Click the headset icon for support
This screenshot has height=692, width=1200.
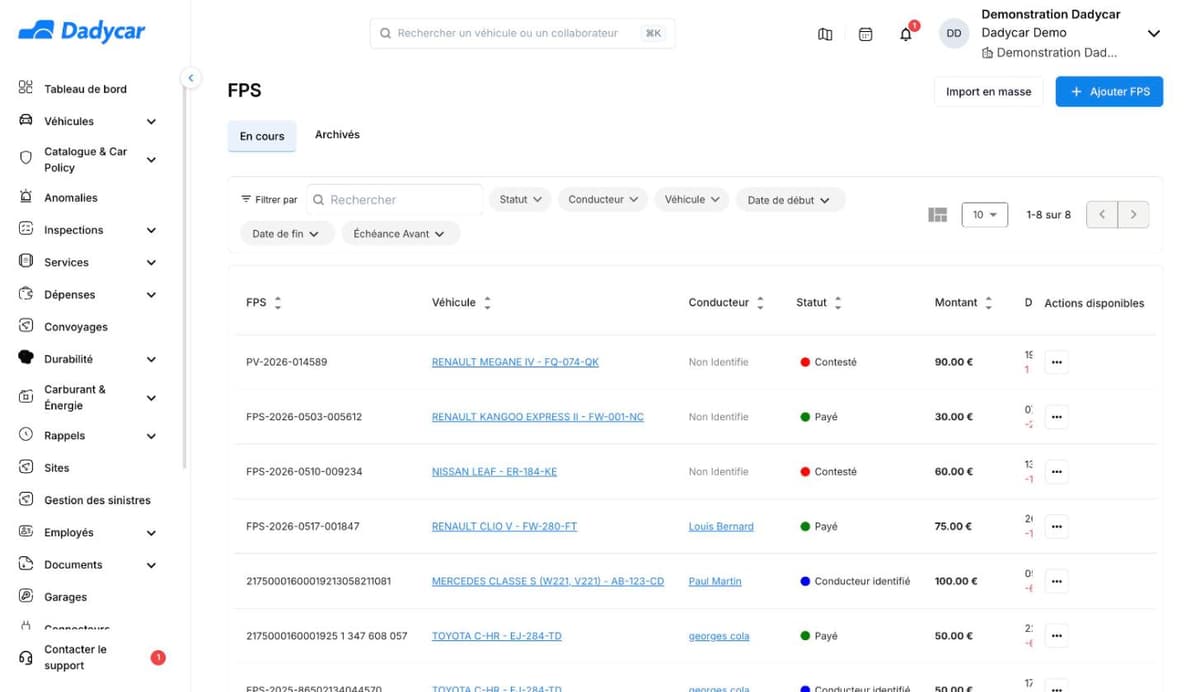pos(26,657)
